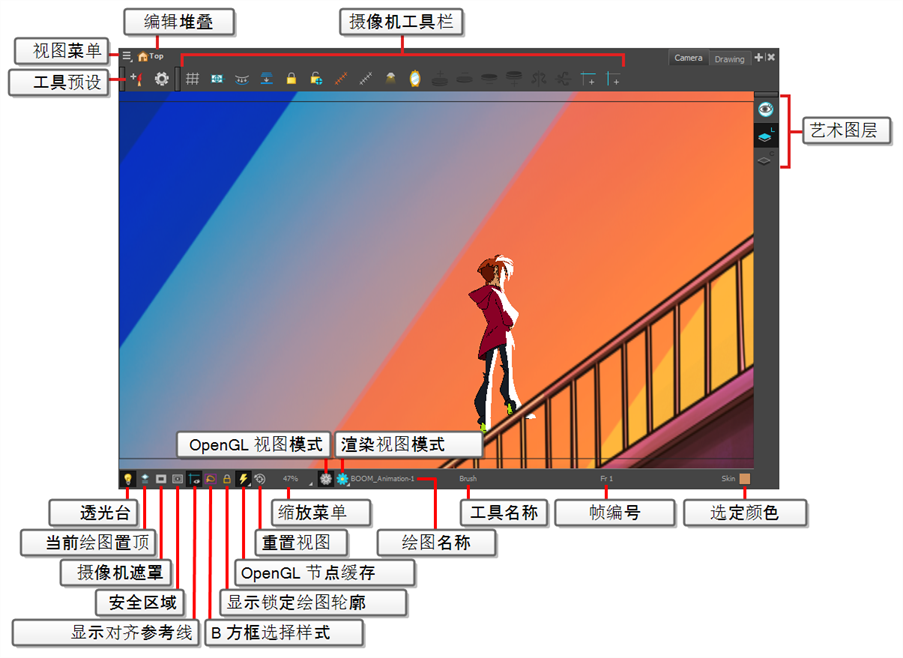Enable show locked drawing outlines
This screenshot has height=658, width=903.
[x=227, y=477]
